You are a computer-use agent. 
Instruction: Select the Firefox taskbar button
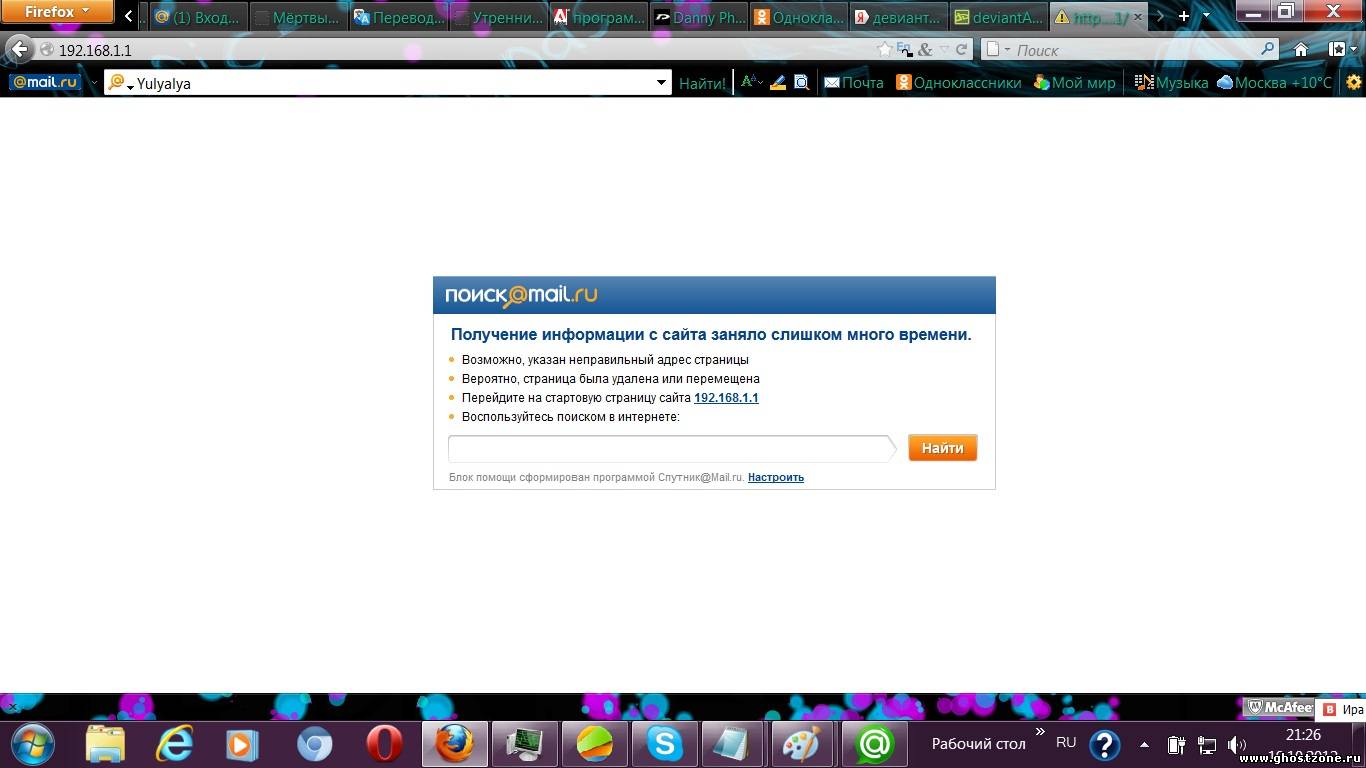click(455, 745)
